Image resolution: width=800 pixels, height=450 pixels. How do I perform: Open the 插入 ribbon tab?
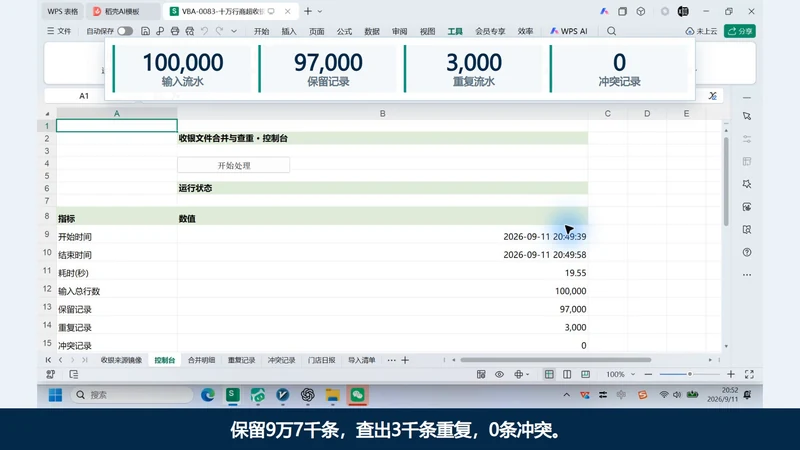coord(289,31)
